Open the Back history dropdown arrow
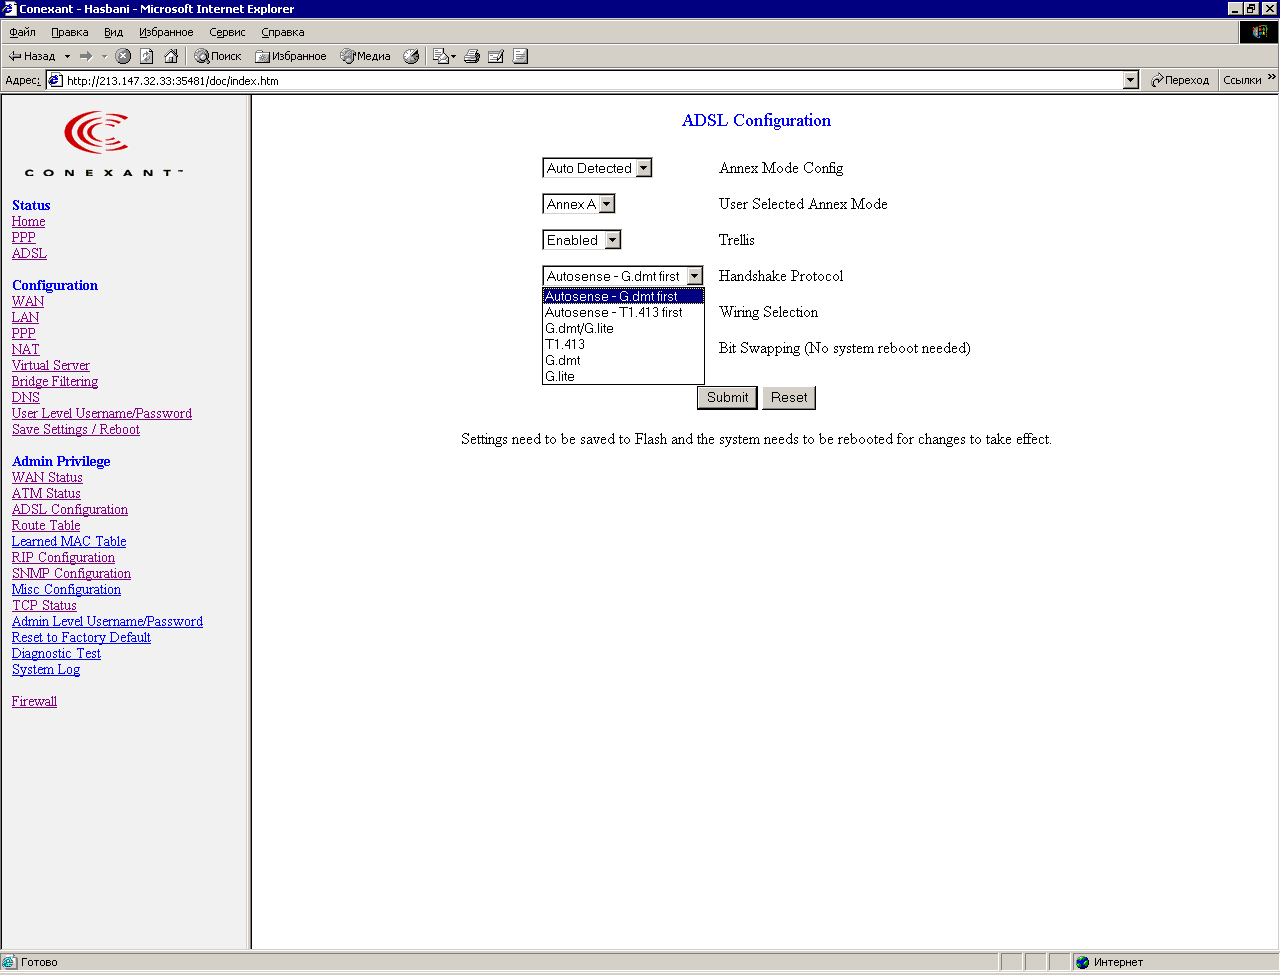Viewport: 1280px width, 975px height. [67, 56]
